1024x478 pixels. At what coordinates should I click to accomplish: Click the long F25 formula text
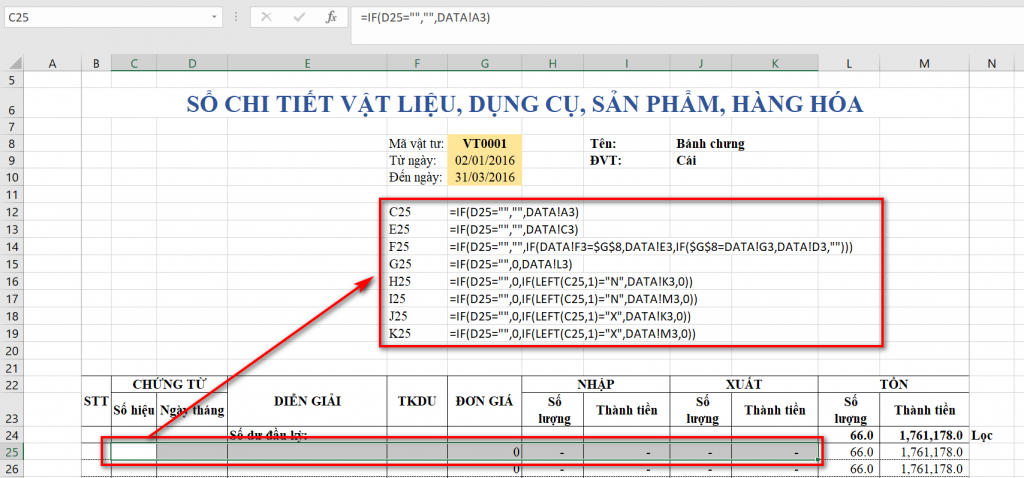coord(651,247)
